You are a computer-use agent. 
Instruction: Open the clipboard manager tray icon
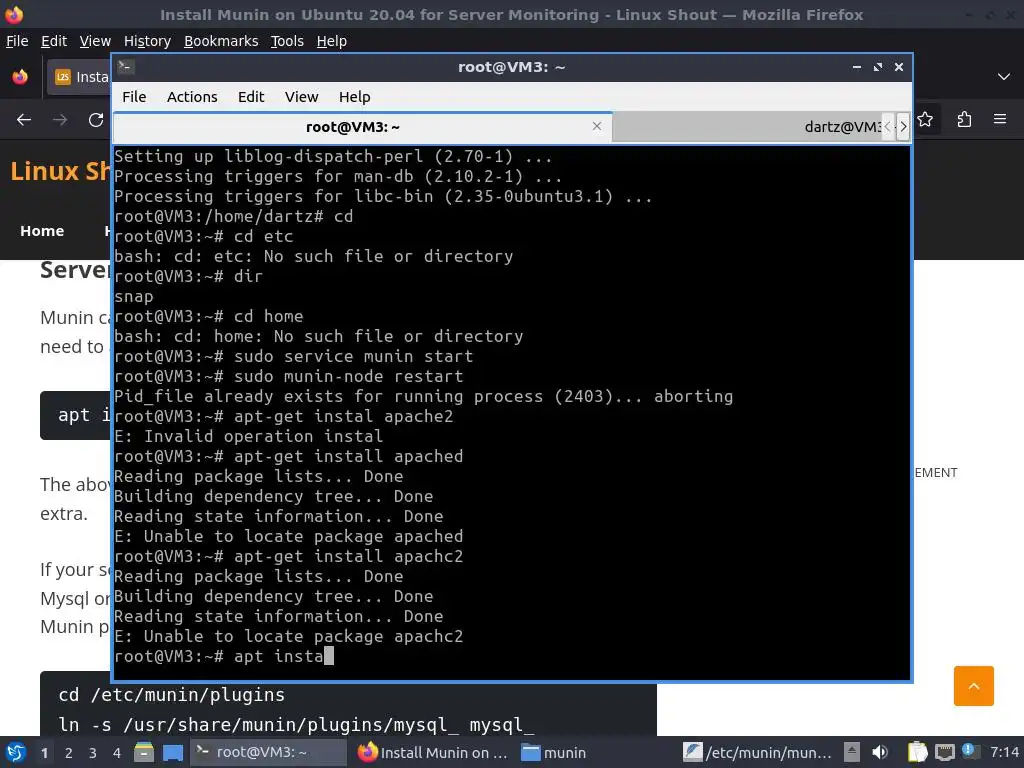tap(917, 752)
